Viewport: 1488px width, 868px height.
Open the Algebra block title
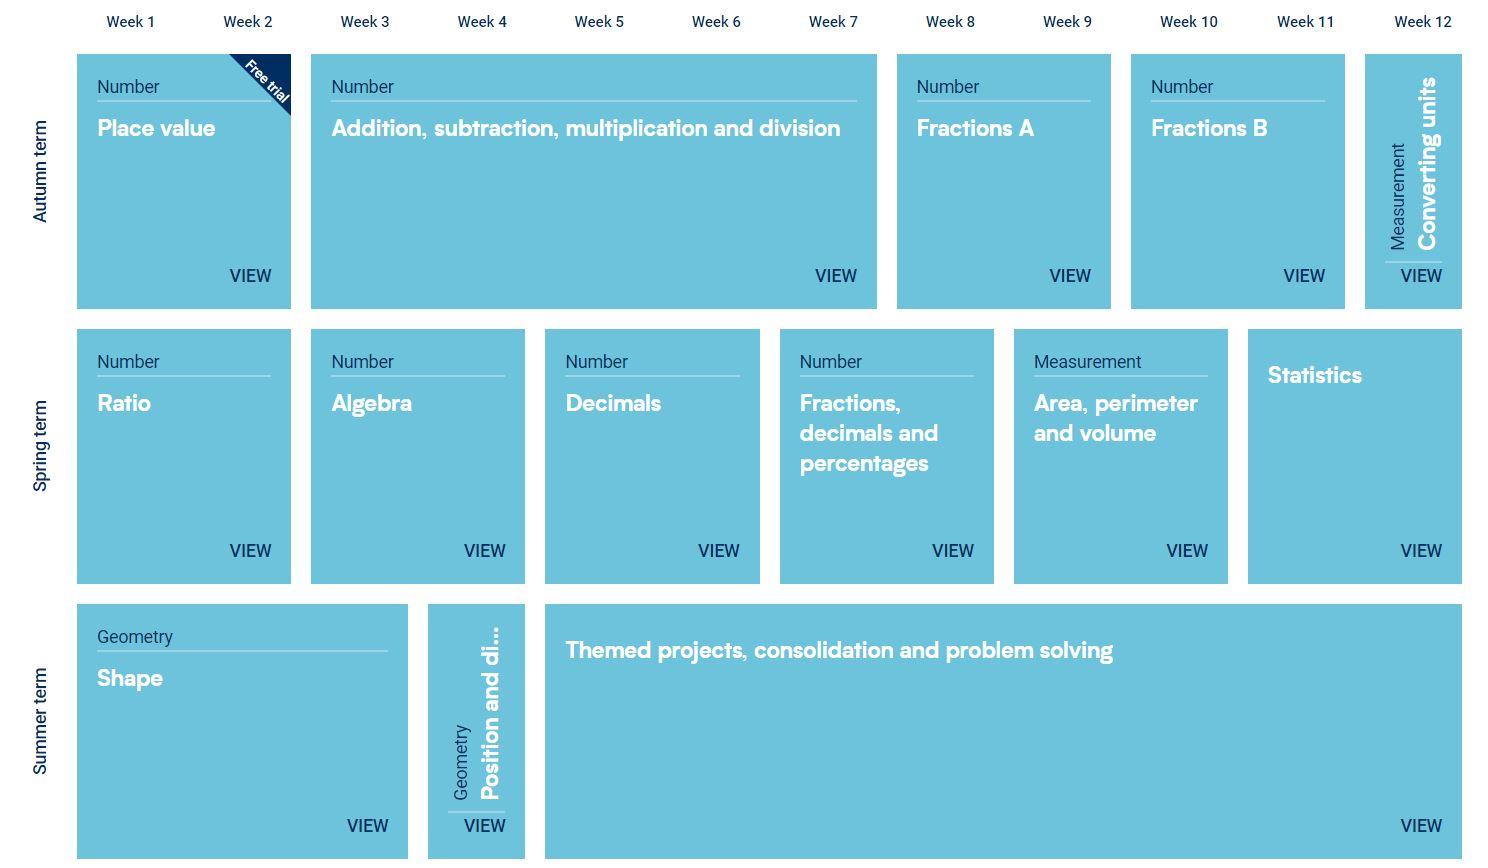[371, 403]
